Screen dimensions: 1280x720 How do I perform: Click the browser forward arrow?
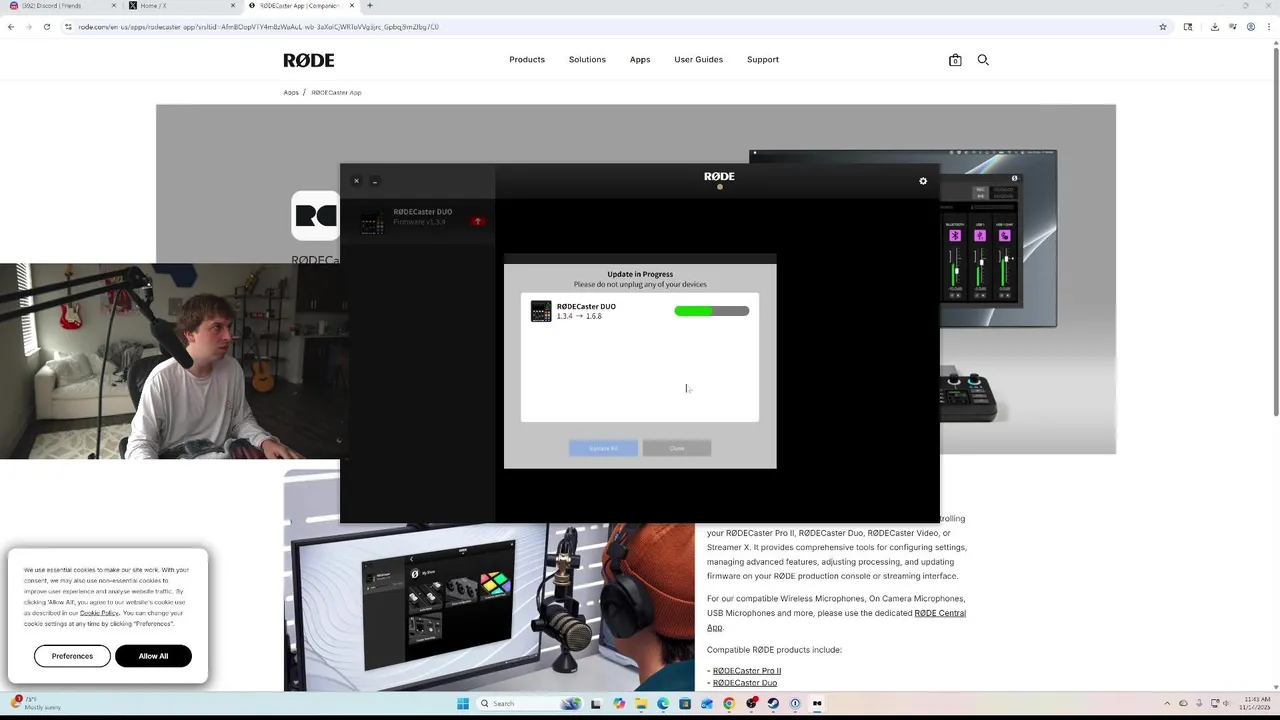tap(28, 27)
